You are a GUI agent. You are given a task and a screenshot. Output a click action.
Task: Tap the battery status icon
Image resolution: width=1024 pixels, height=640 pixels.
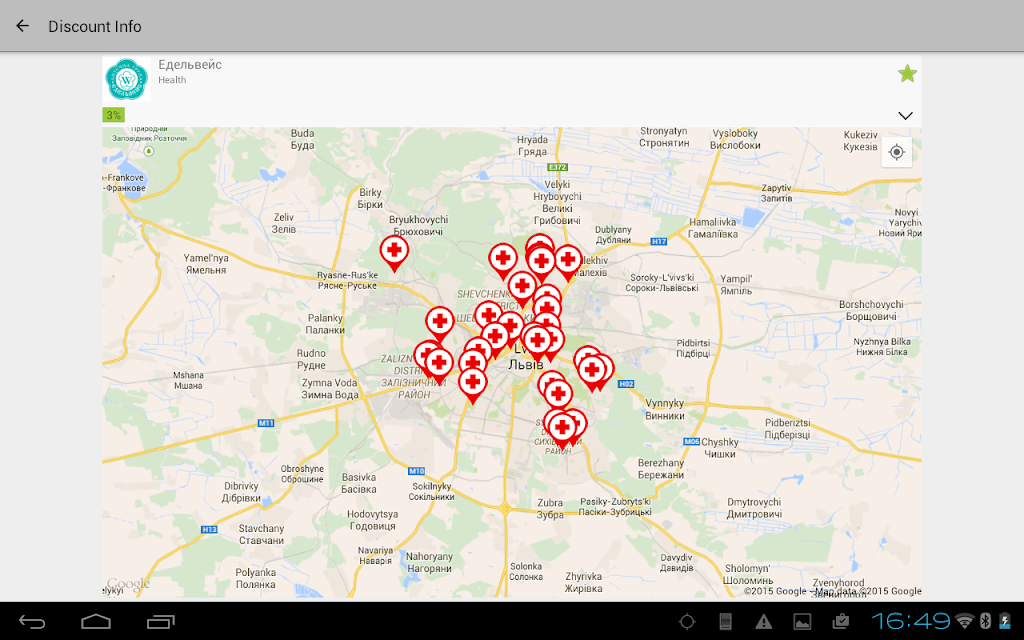[1005, 621]
